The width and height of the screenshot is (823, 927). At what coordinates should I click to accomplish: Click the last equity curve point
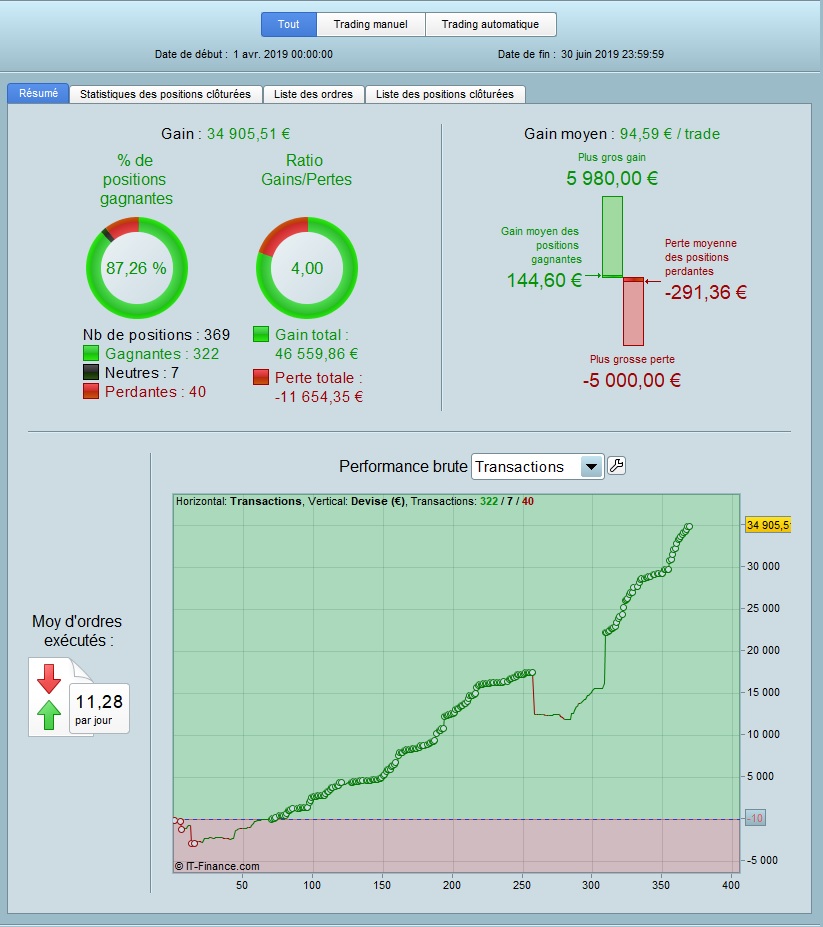coord(689,526)
